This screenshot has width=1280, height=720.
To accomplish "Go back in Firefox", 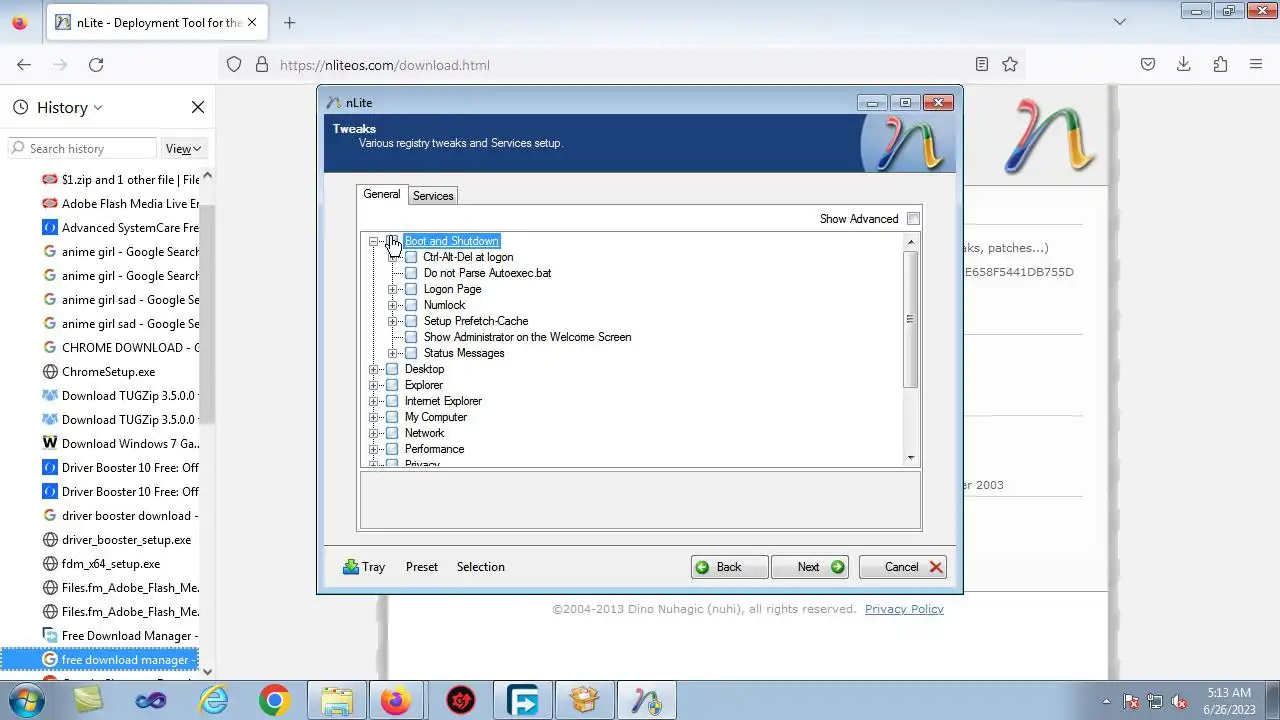I will click(x=24, y=64).
